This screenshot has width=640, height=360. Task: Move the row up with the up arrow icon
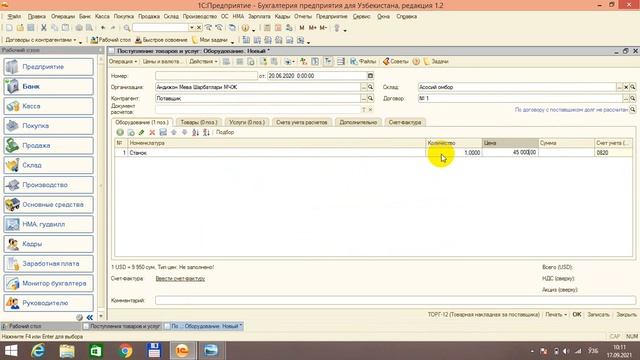174,132
